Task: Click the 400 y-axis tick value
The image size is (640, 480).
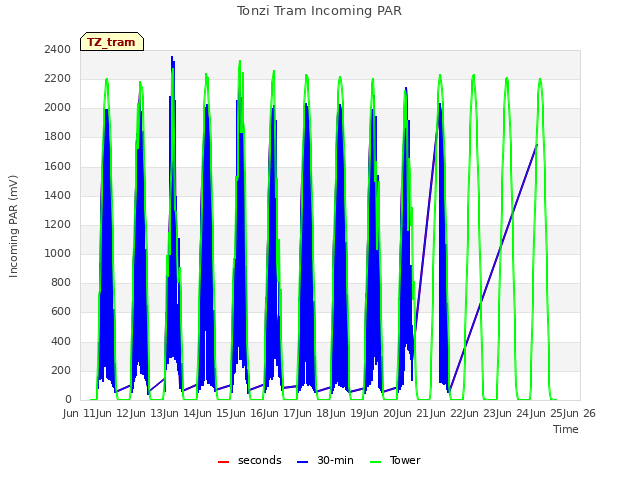Action: point(61,341)
